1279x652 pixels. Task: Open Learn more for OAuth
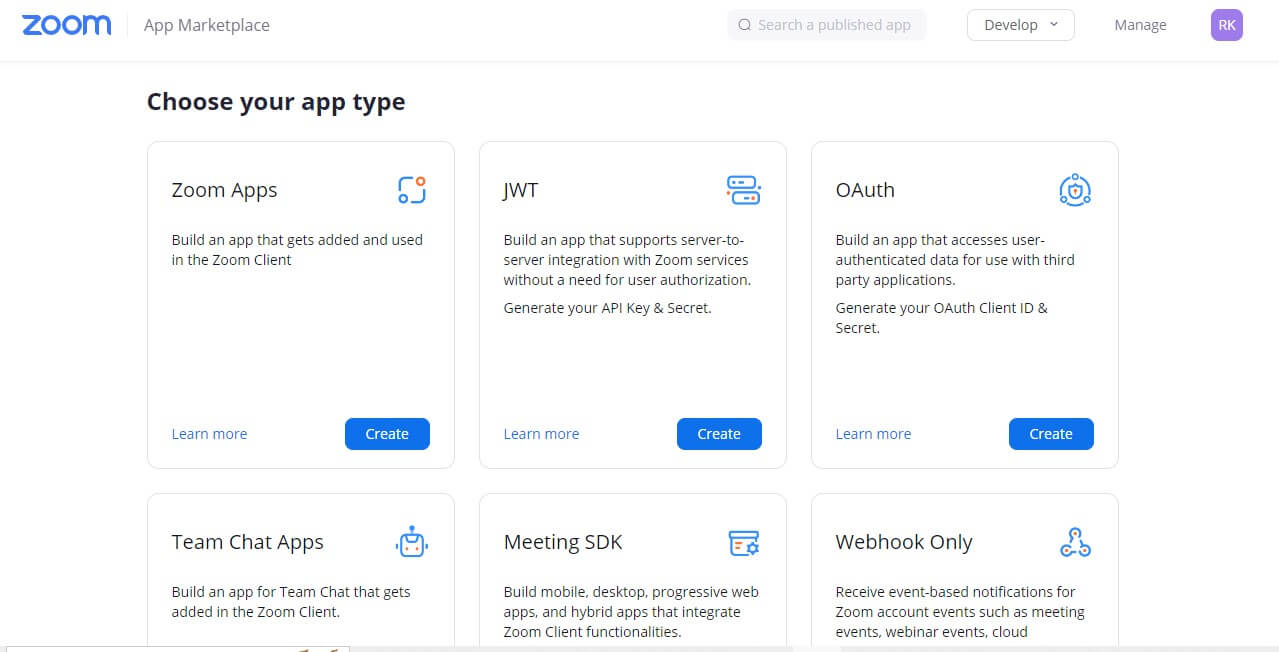coord(873,434)
